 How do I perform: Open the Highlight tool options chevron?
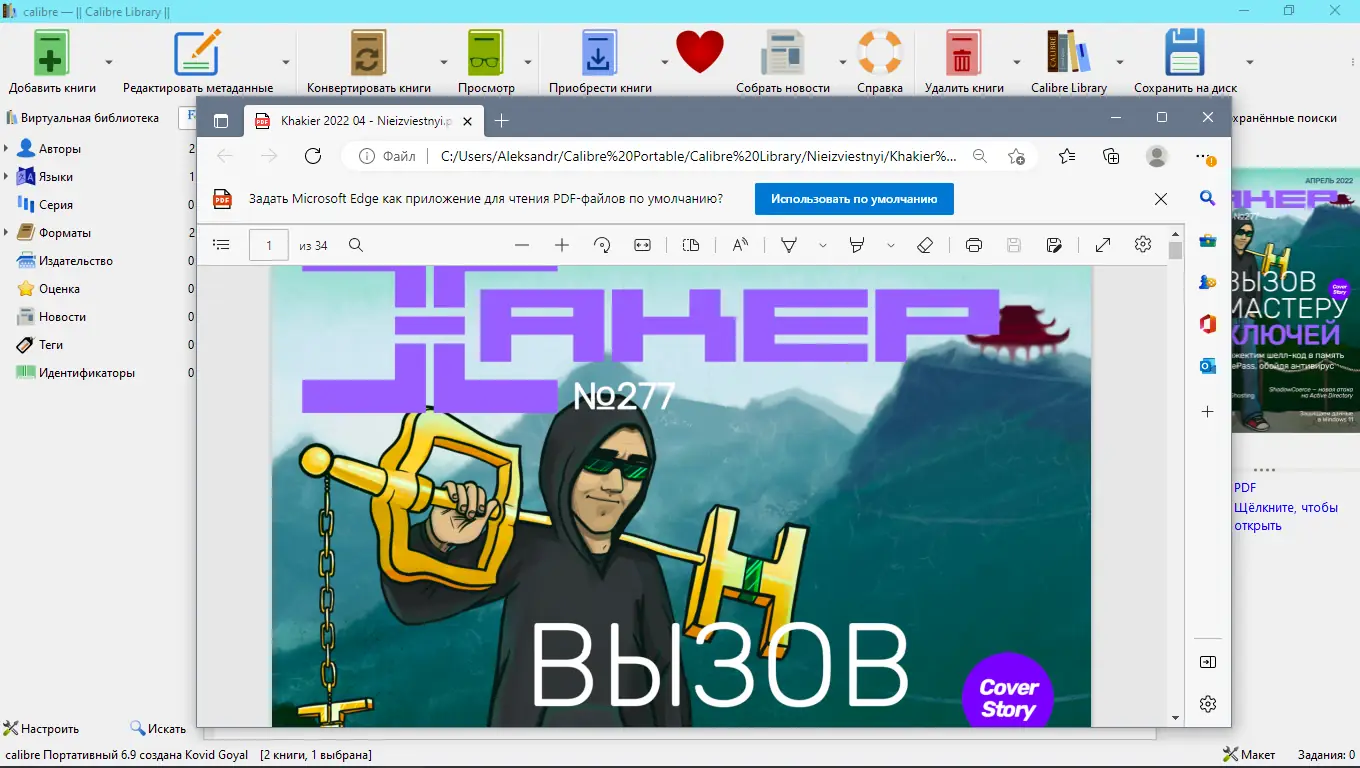(890, 245)
